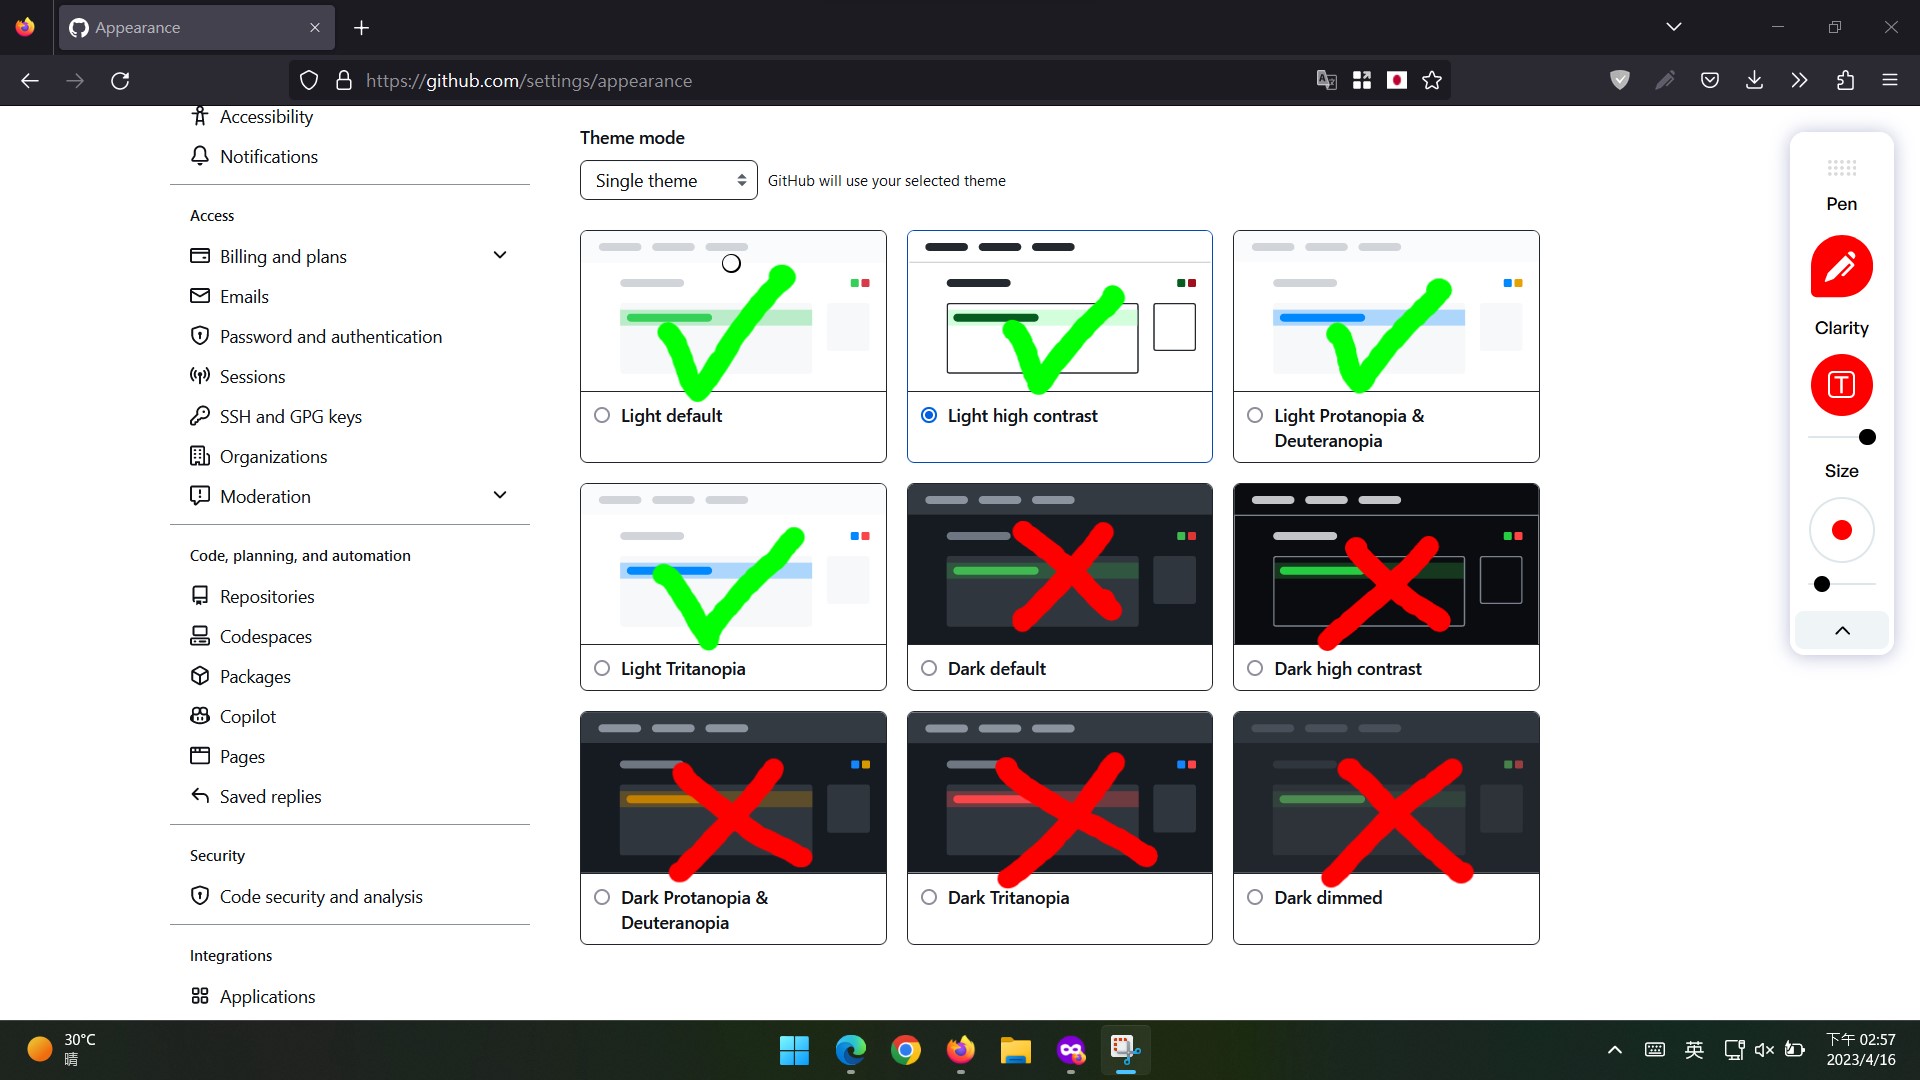1920x1080 pixels.
Task: Go to SSH and GPG keys
Action: click(290, 416)
